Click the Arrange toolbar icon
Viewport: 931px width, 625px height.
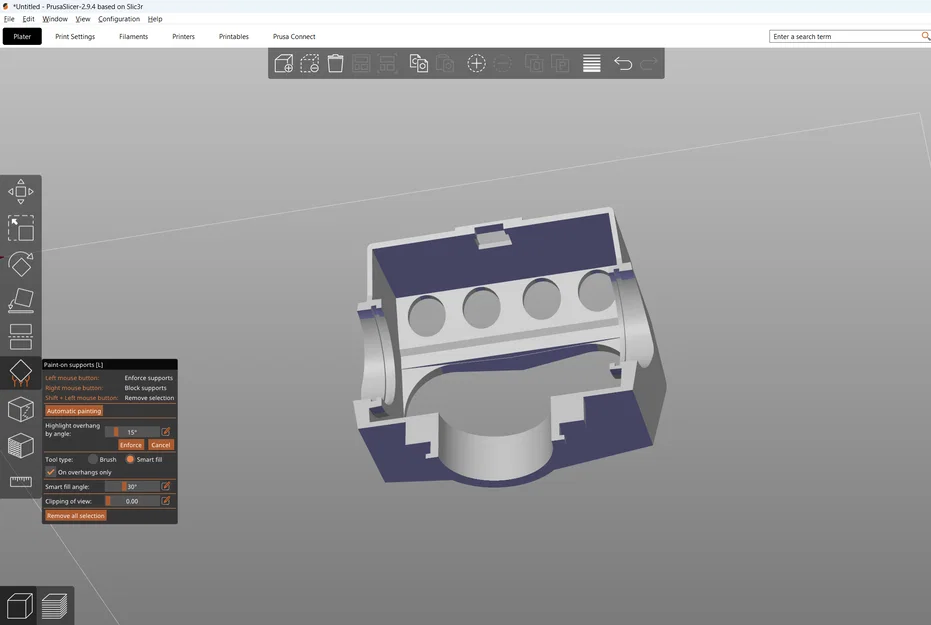[x=361, y=63]
